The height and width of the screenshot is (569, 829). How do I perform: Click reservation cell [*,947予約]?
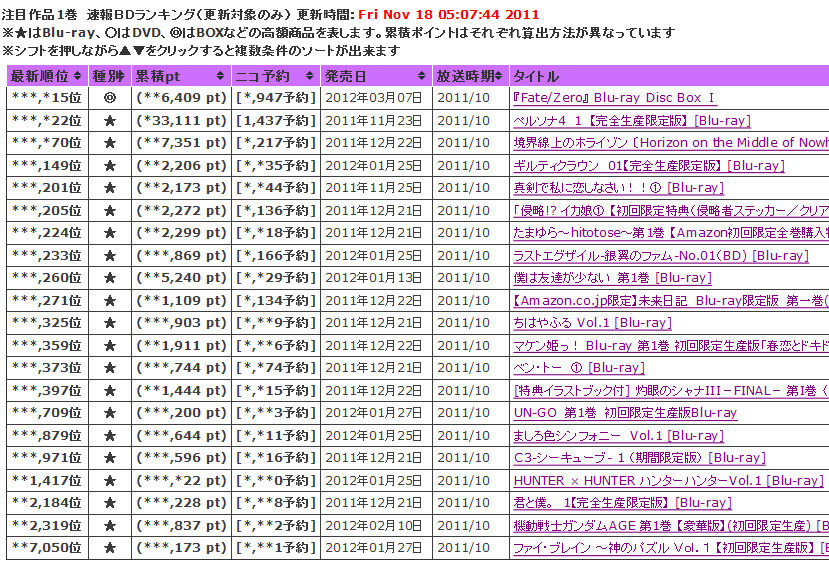(275, 98)
